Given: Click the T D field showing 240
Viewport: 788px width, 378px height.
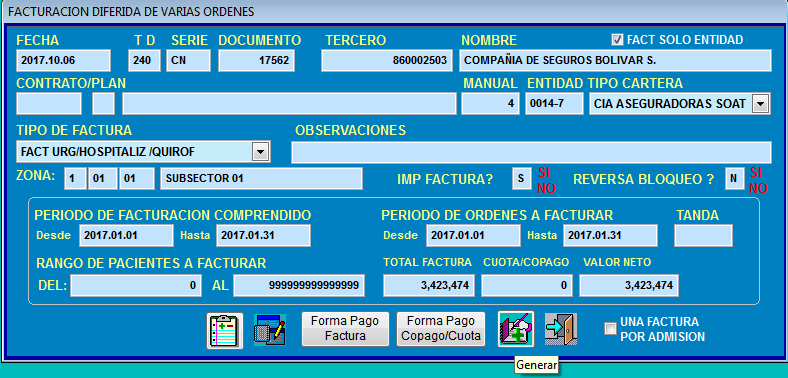Looking at the screenshot, I should click(x=144, y=60).
